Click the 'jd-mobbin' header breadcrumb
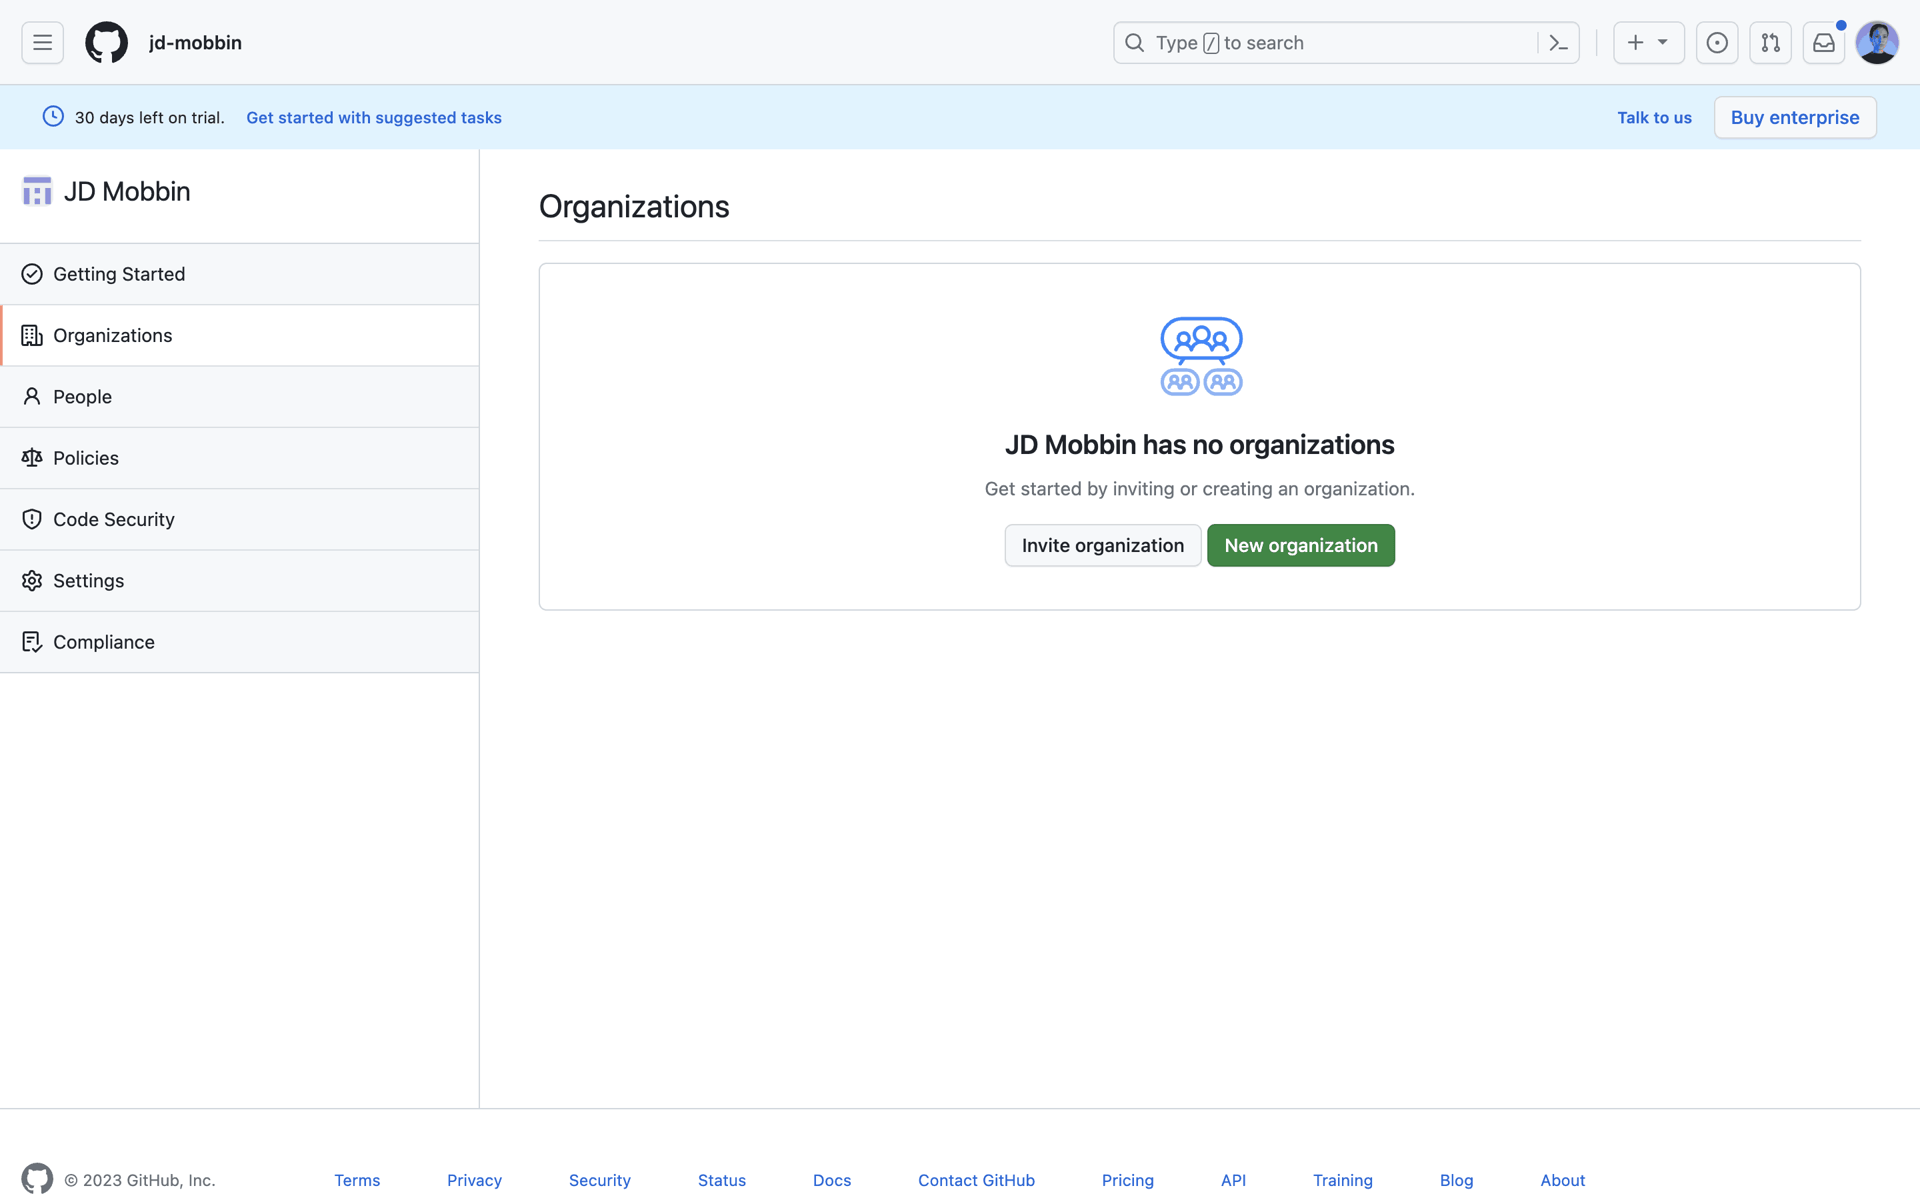The height and width of the screenshot is (1200, 1920). [x=195, y=43]
